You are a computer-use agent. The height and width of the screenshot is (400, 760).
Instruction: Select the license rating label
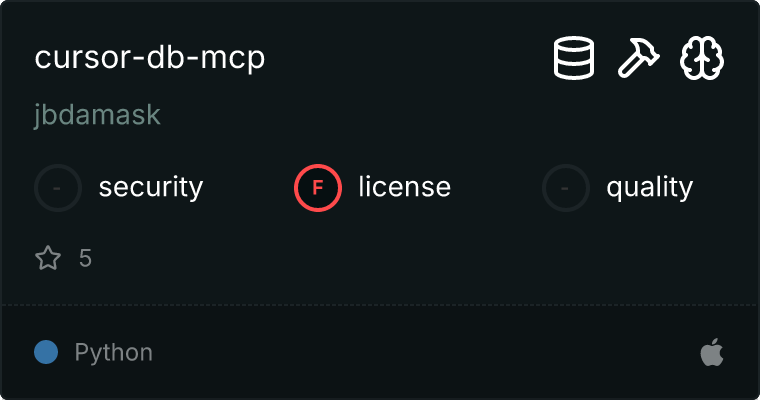point(405,187)
